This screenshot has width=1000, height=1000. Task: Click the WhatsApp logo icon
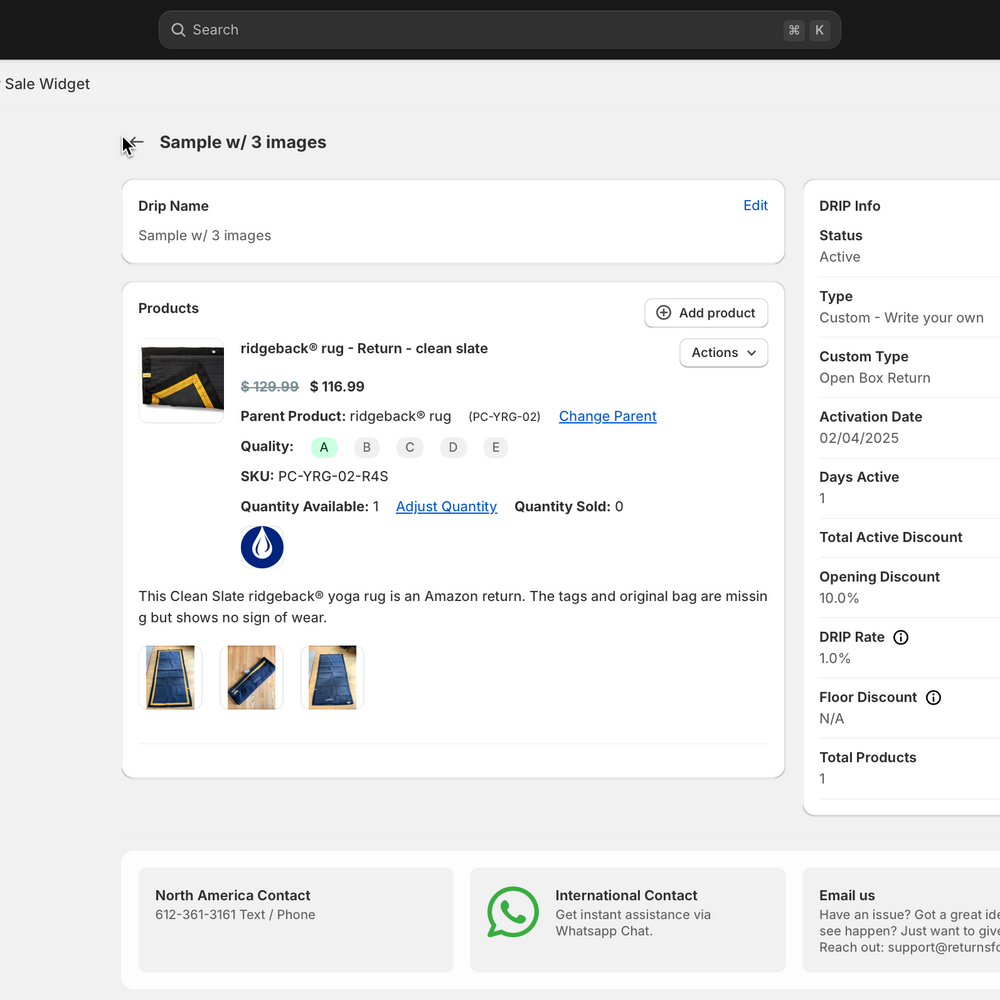point(513,912)
